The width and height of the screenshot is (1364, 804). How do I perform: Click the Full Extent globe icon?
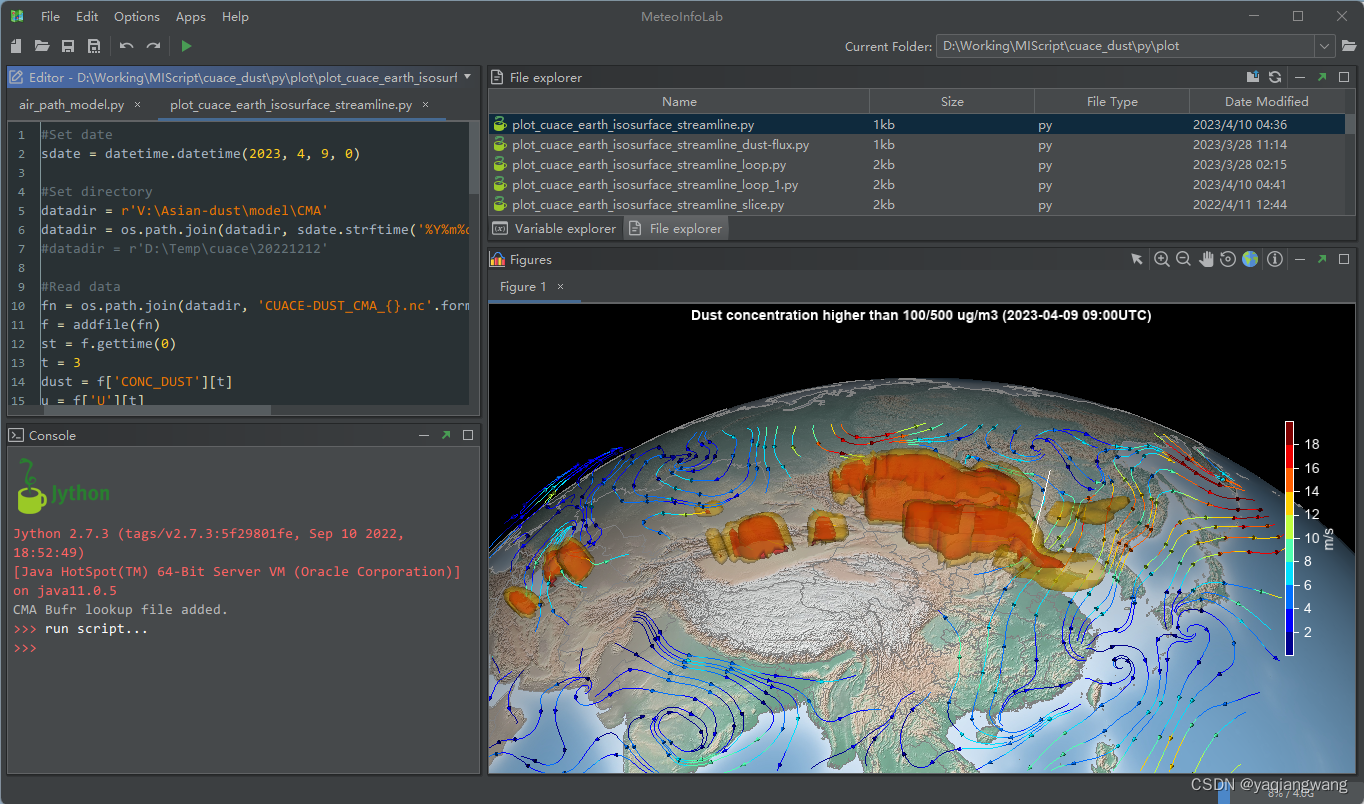(x=1250, y=259)
